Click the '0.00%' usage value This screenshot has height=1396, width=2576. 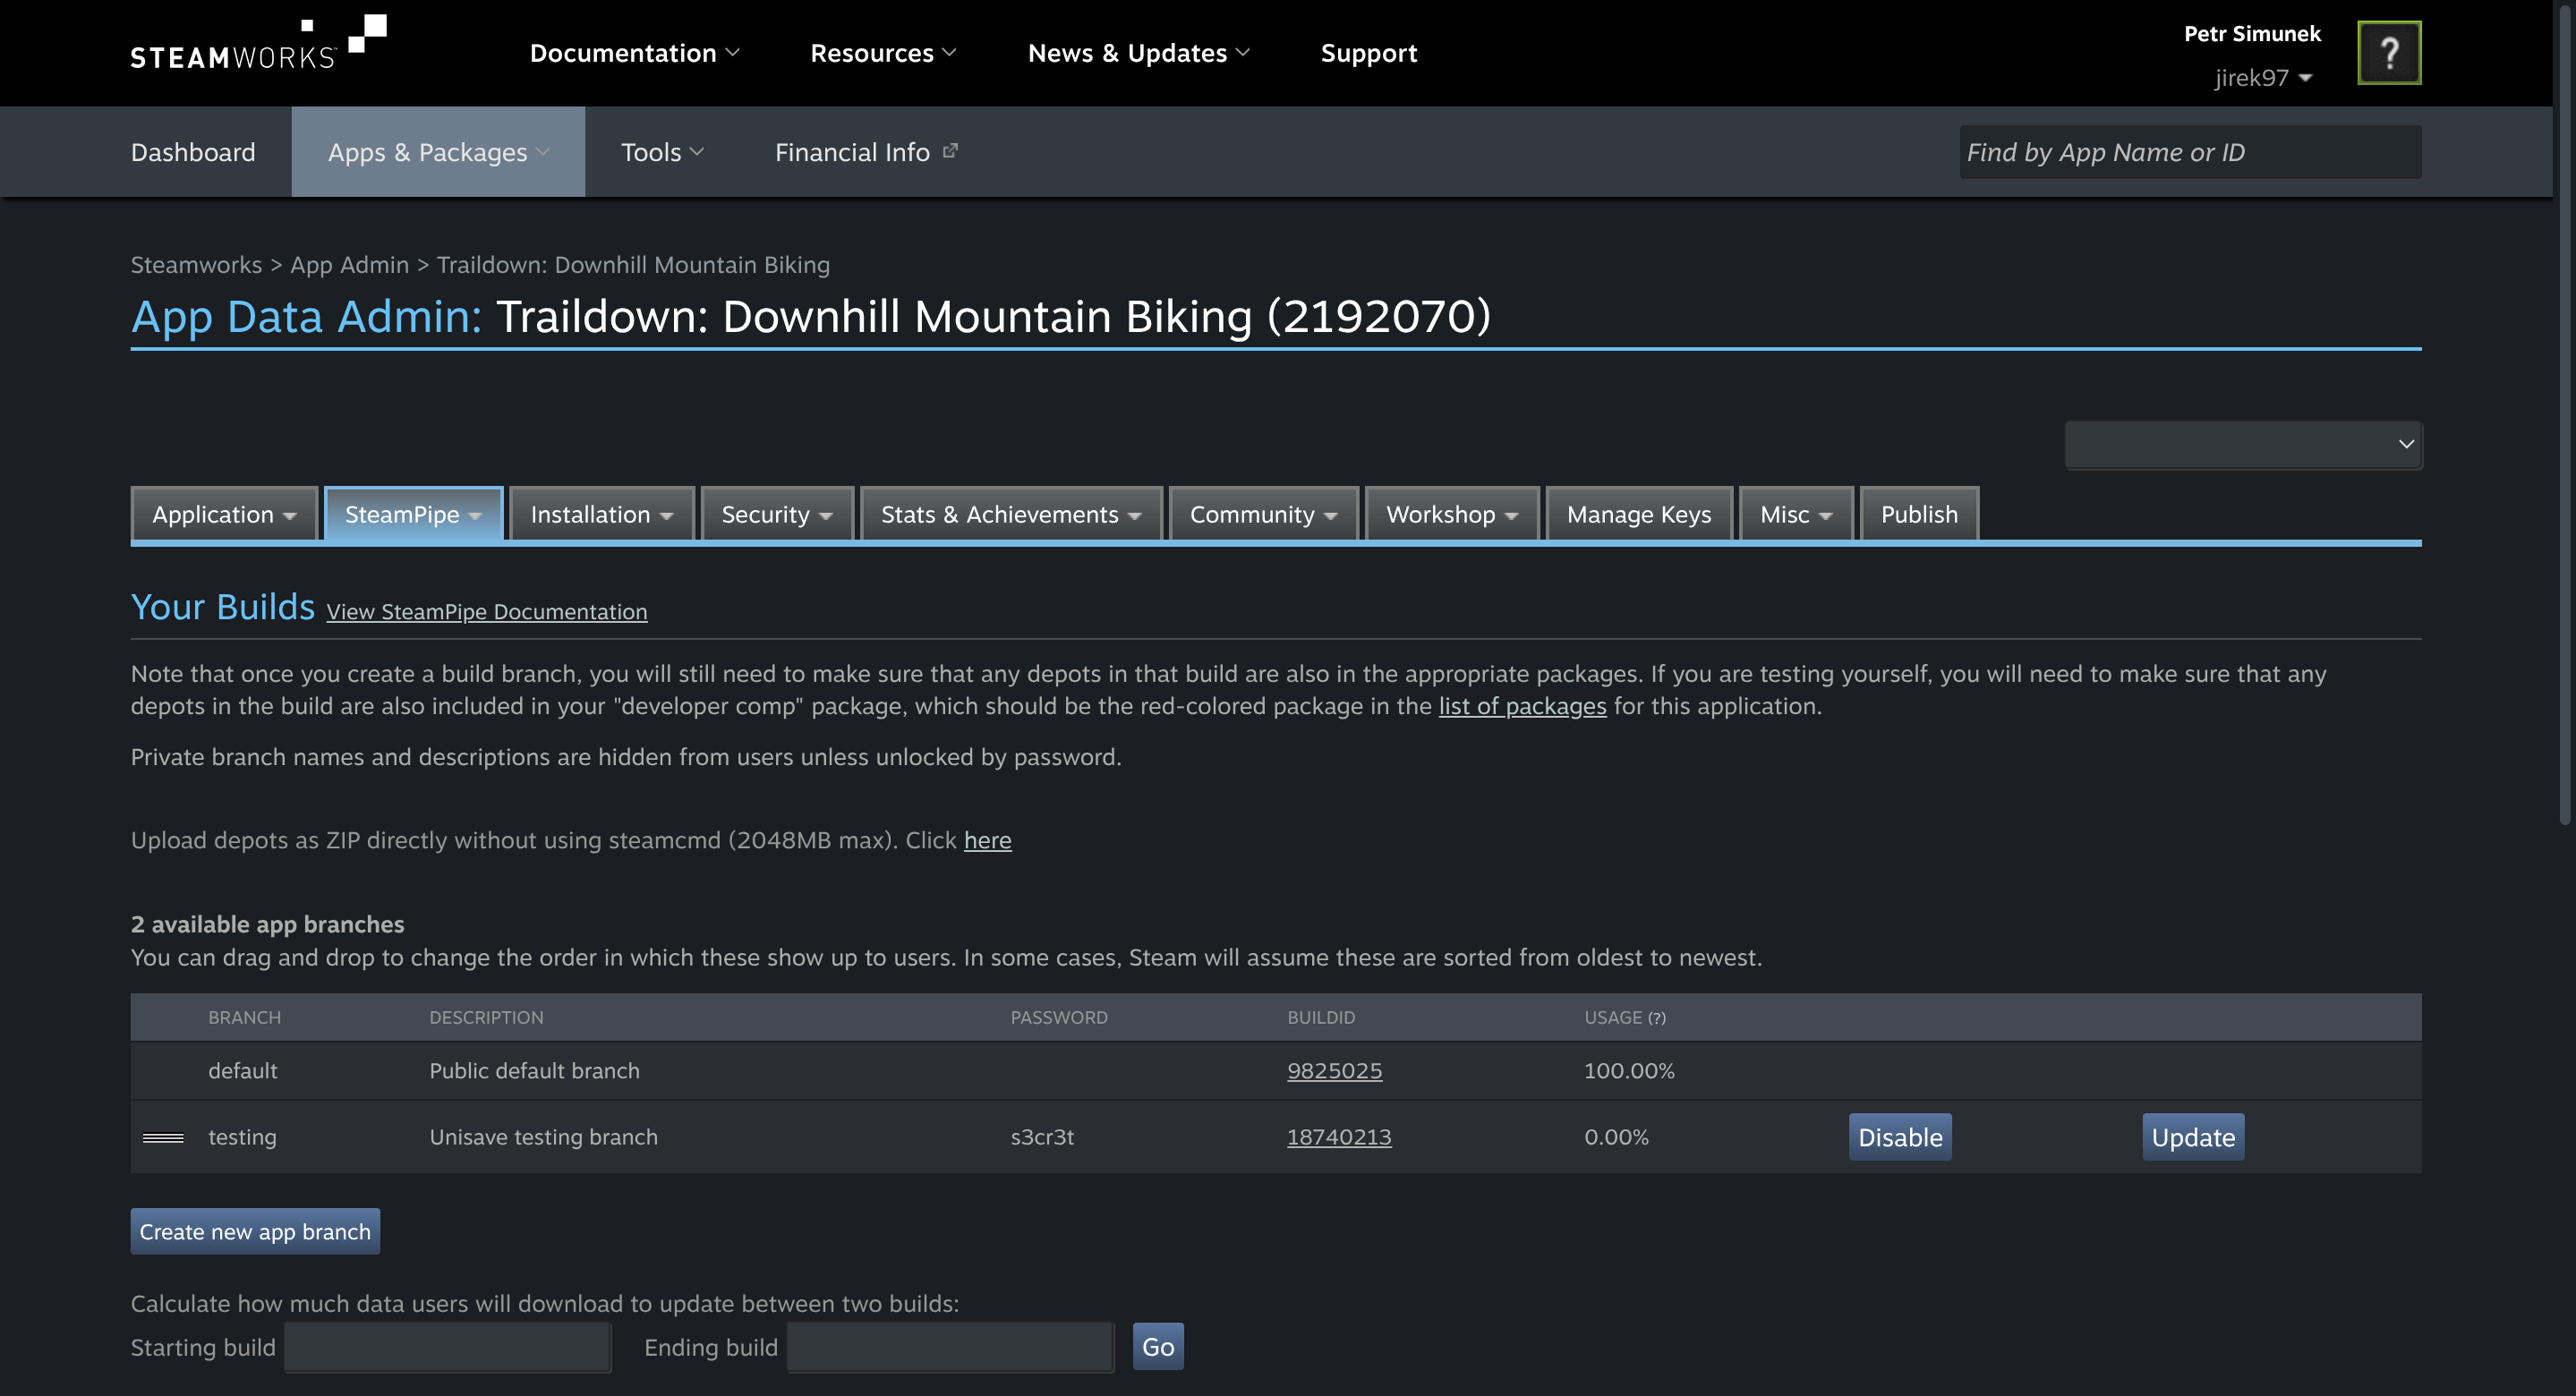pyautogui.click(x=1616, y=1137)
